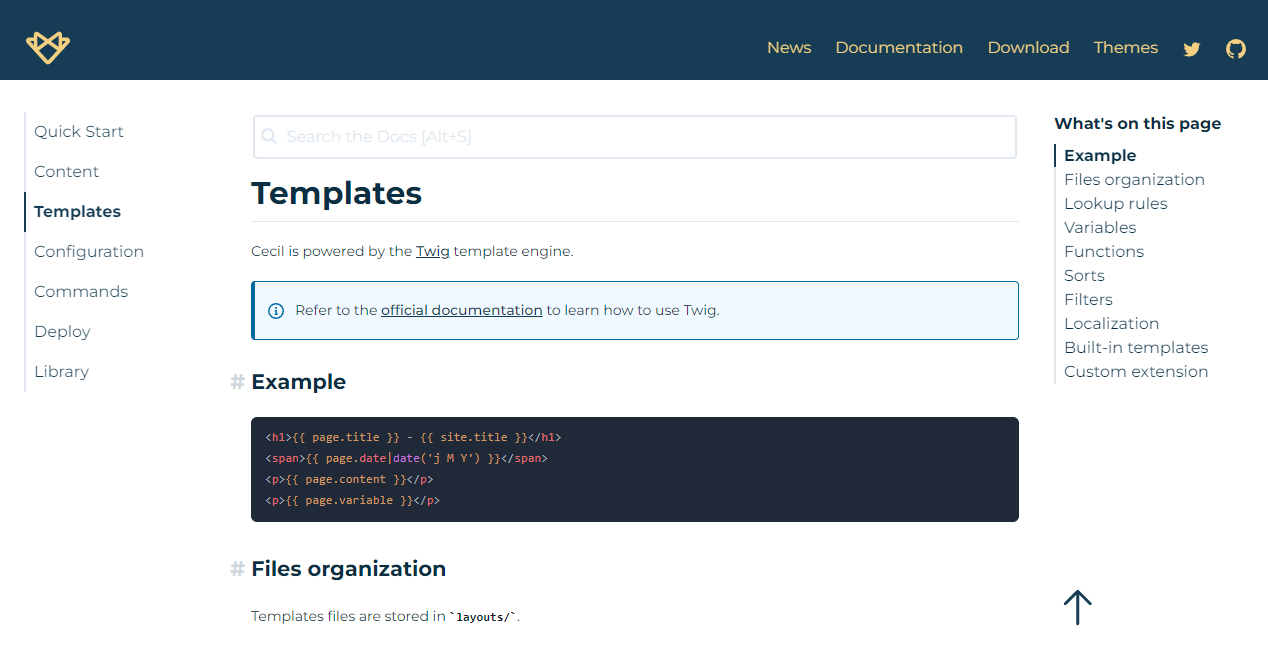Click the magnifier icon in the search bar

coord(269,136)
